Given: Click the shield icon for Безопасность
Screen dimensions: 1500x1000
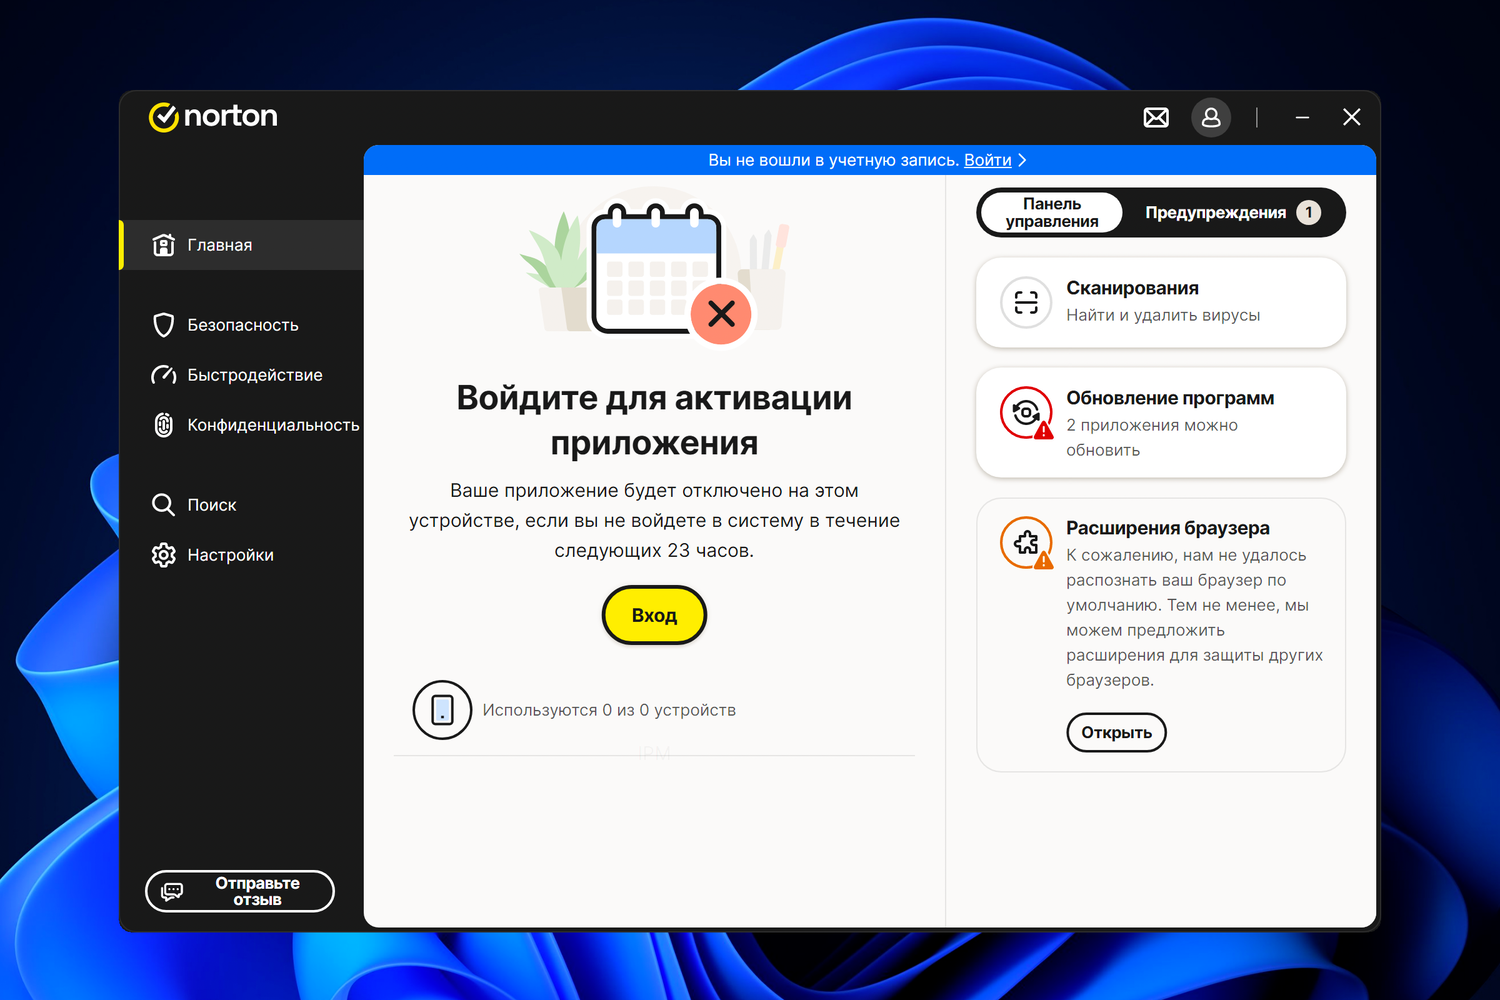Looking at the screenshot, I should click(x=163, y=325).
